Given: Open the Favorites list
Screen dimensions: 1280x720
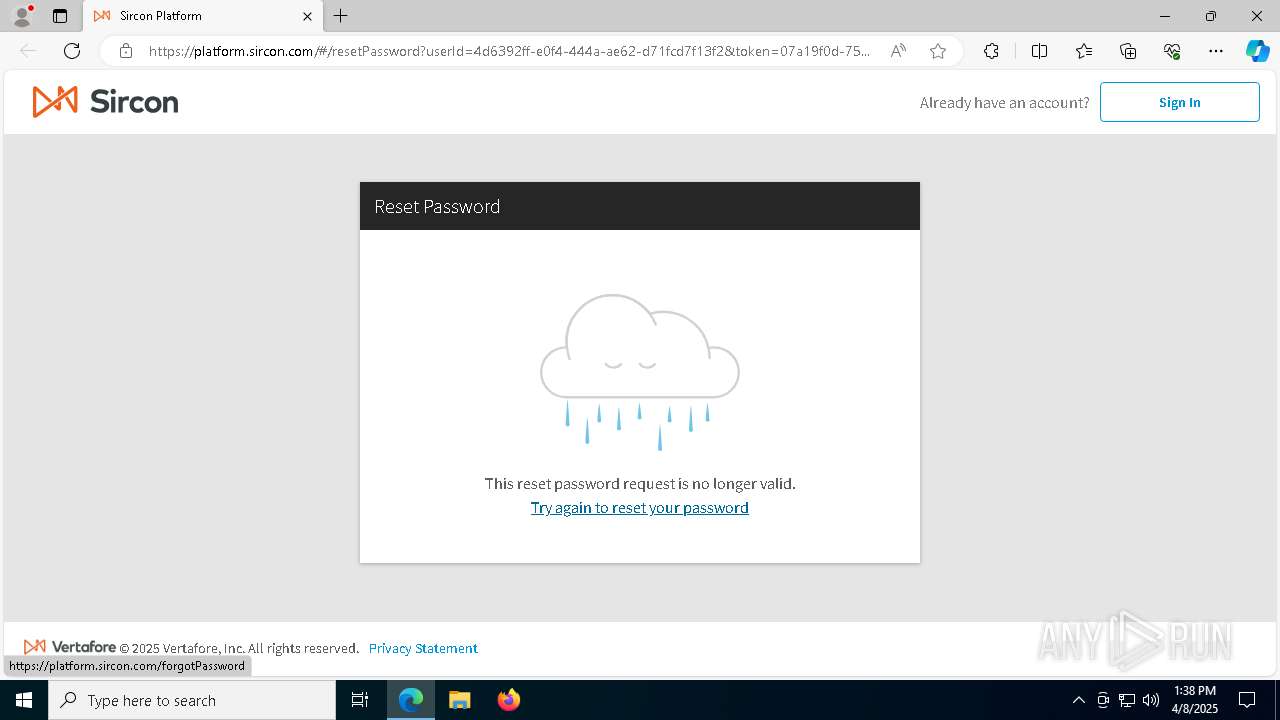Looking at the screenshot, I should tap(1084, 51).
